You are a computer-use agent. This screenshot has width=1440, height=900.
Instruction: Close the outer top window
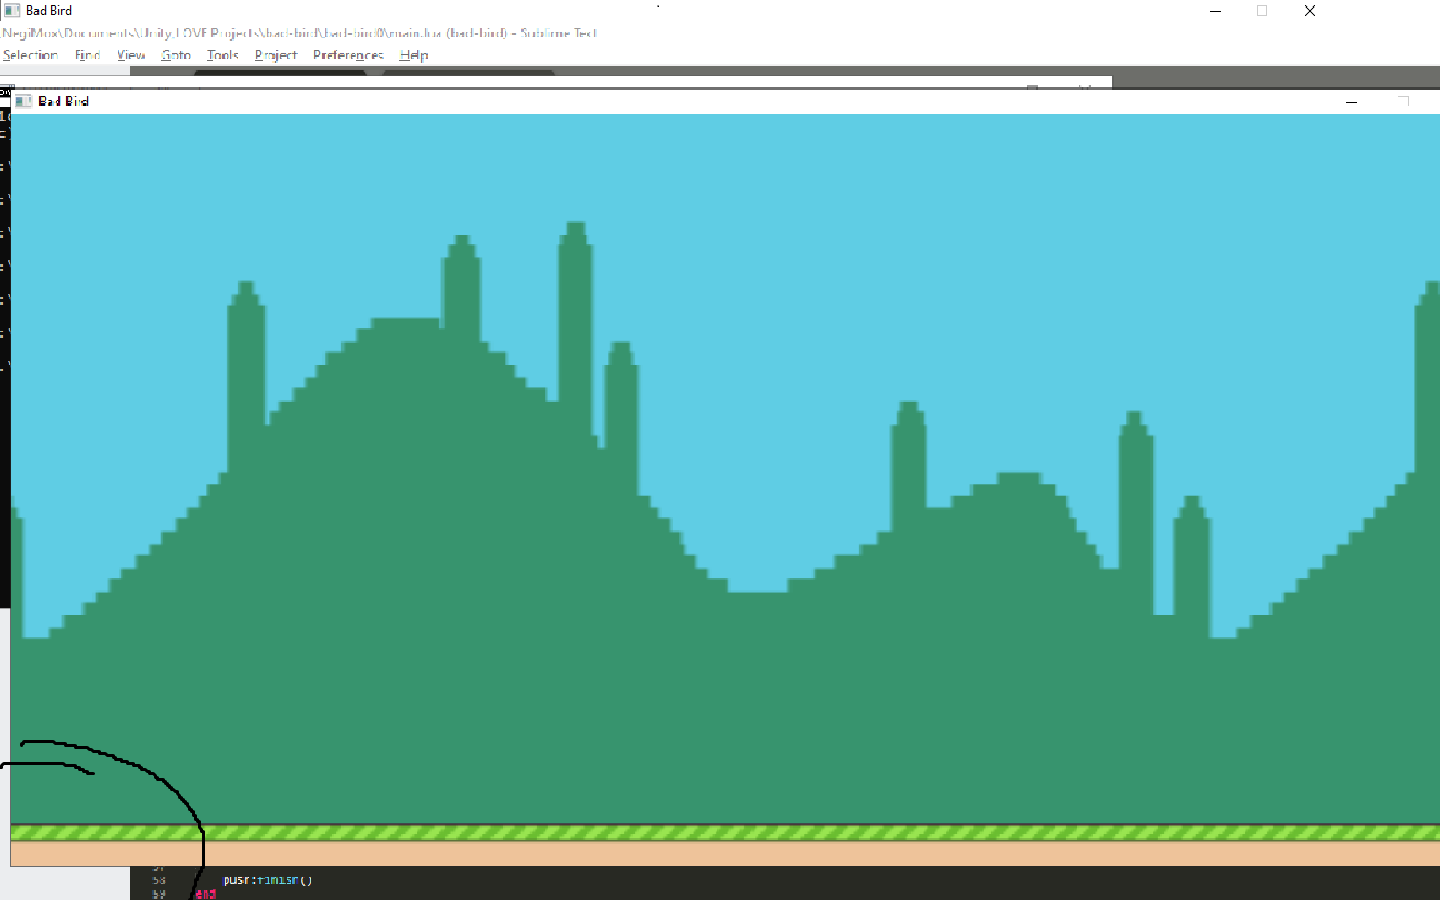(x=1310, y=11)
